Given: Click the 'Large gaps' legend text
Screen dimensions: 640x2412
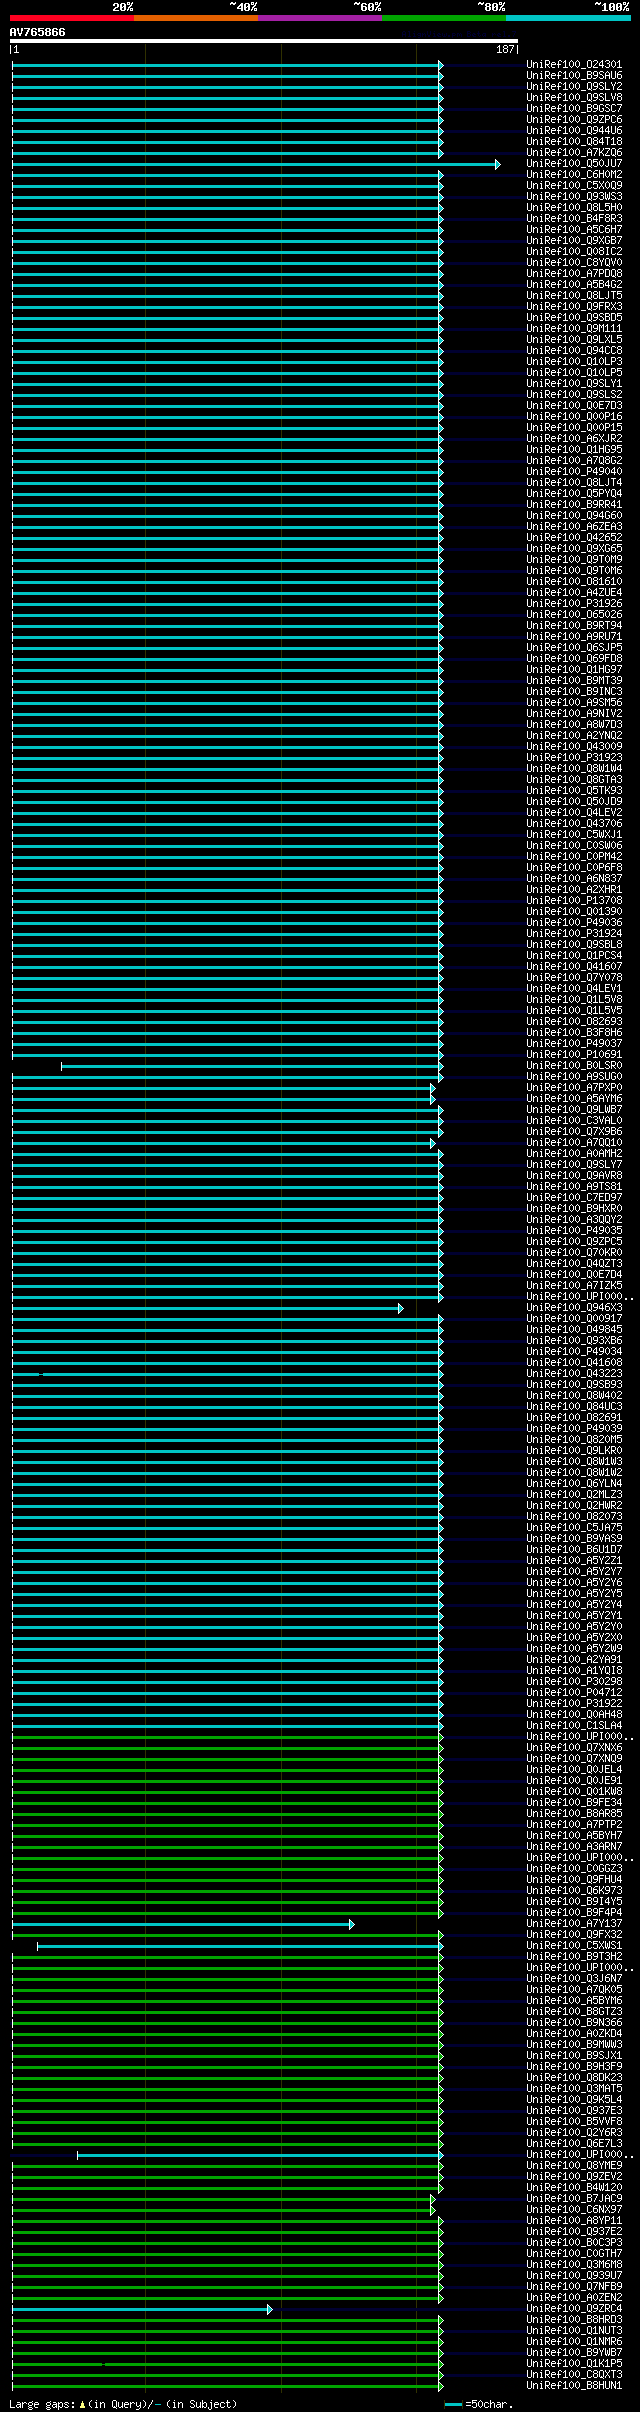Looking at the screenshot, I should coord(42,2404).
